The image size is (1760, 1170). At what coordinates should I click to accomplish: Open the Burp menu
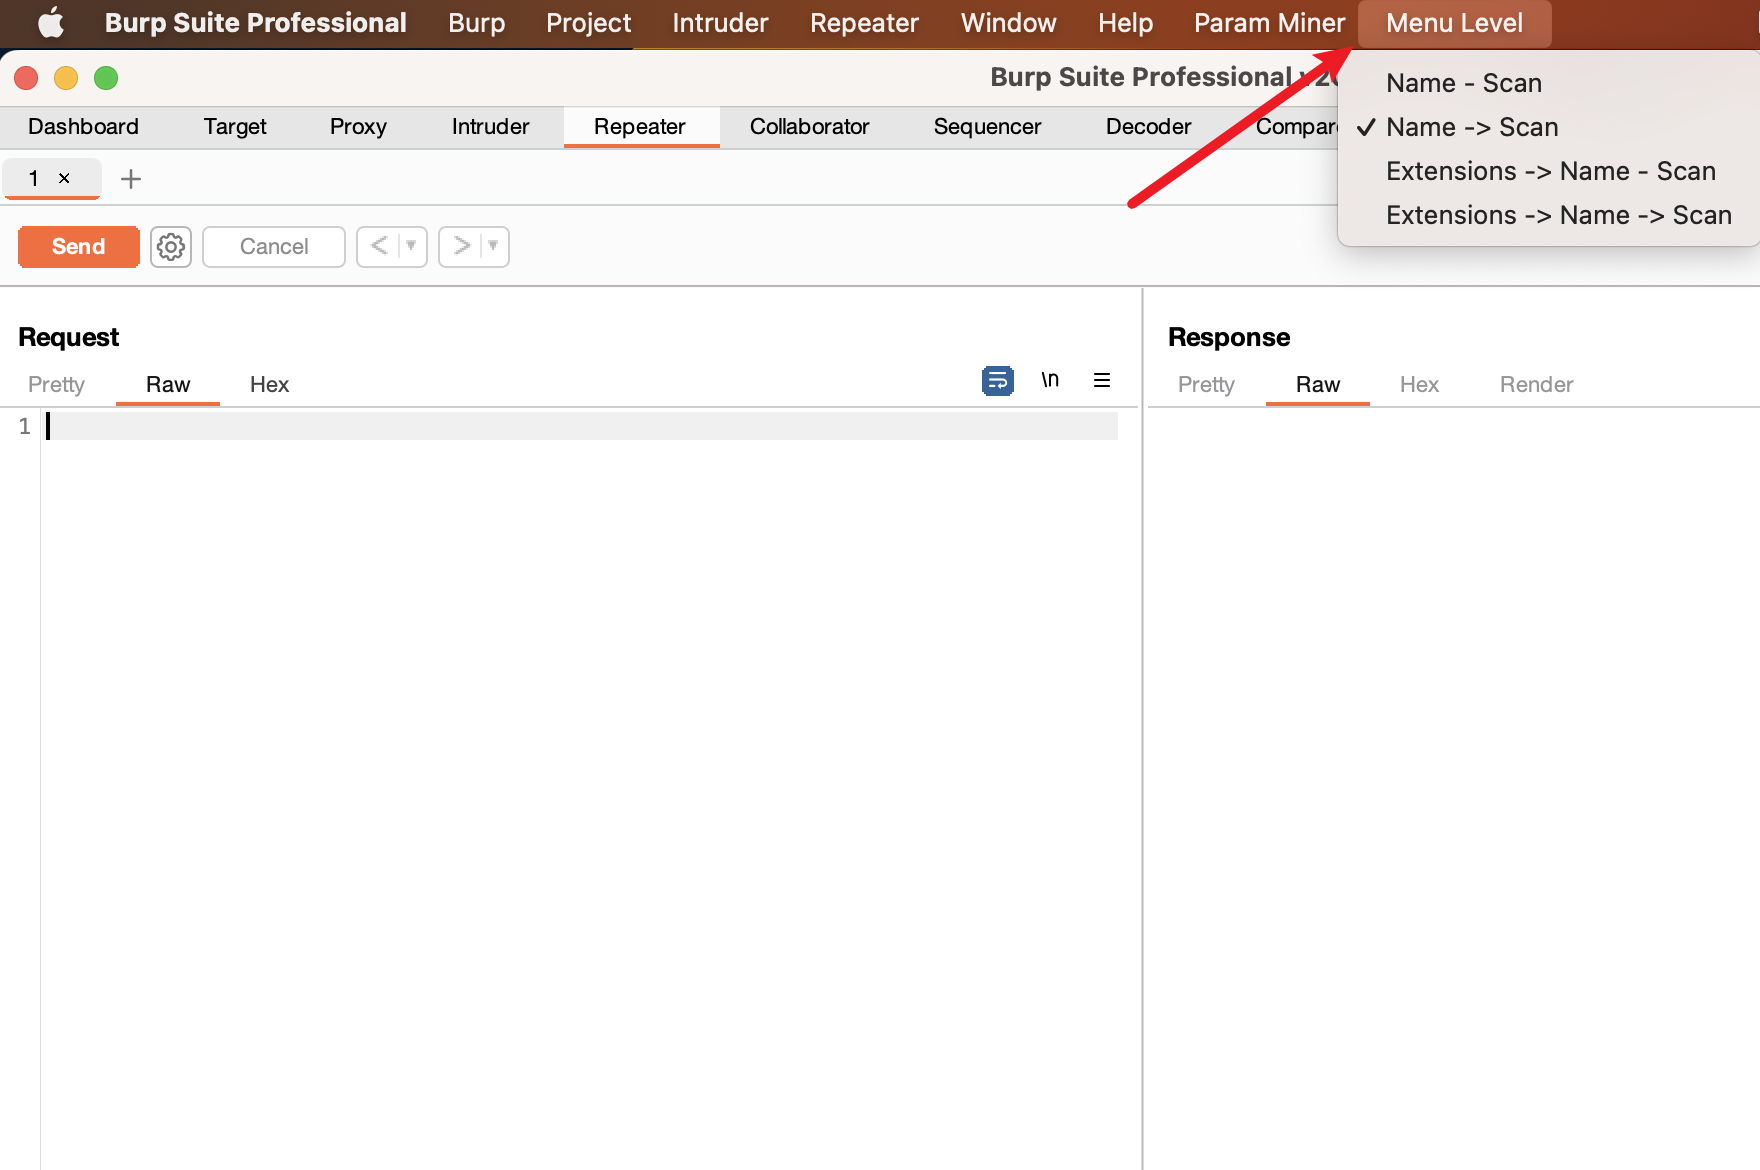pyautogui.click(x=476, y=23)
